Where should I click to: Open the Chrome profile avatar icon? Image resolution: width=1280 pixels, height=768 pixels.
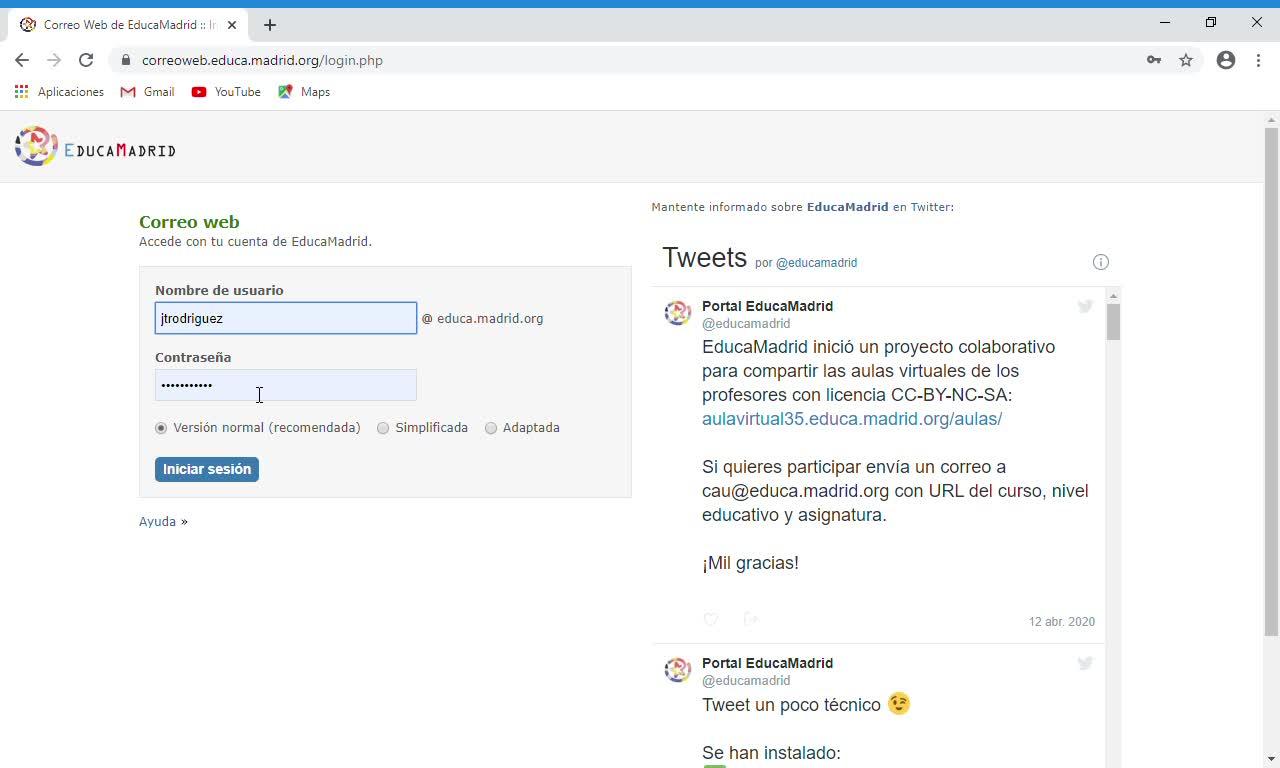1226,60
